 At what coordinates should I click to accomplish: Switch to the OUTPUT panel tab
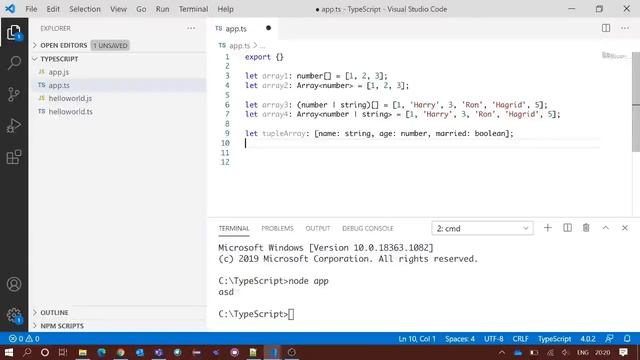318,229
